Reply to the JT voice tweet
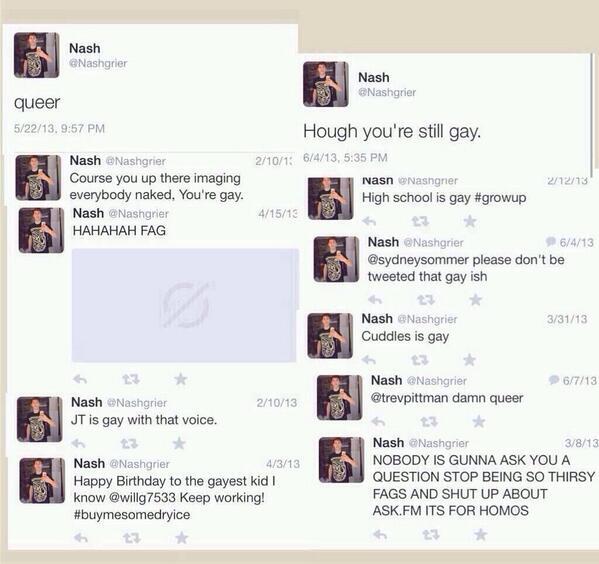The width and height of the screenshot is (599, 564). pyautogui.click(x=79, y=443)
